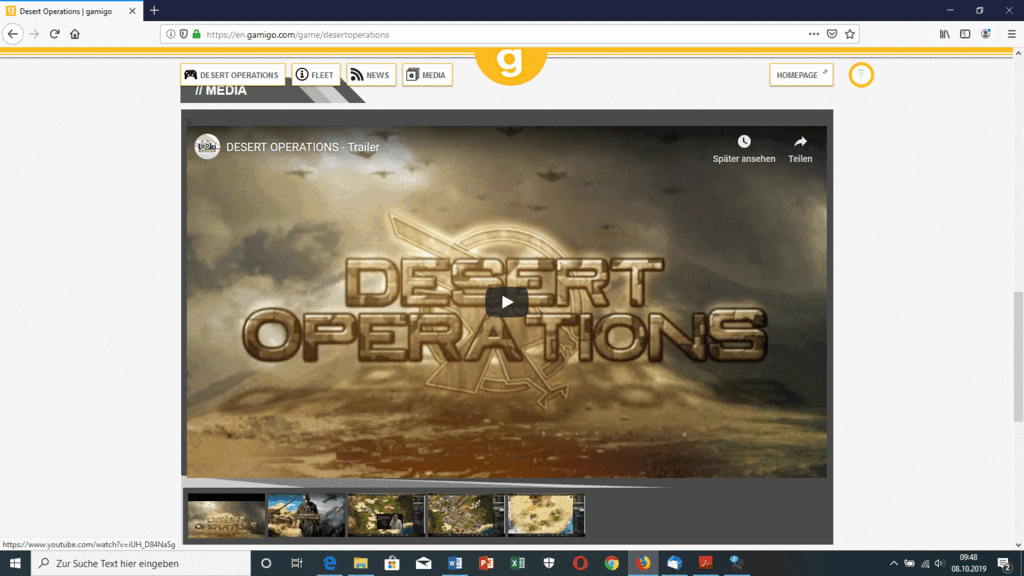Bookmark this page with the star

850,34
